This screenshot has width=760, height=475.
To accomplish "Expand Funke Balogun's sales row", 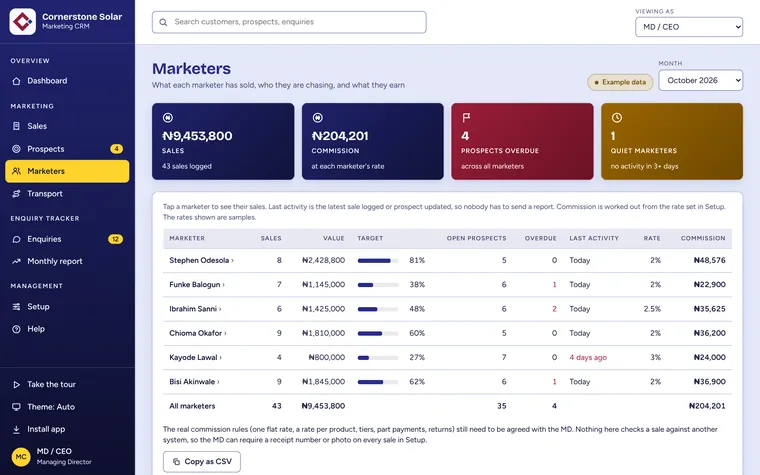I will coord(197,285).
